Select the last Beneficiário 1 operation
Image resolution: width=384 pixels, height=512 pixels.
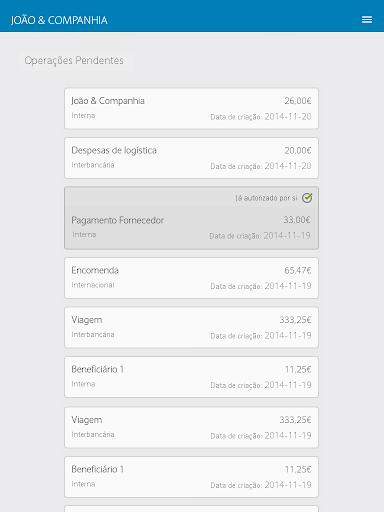(191, 477)
